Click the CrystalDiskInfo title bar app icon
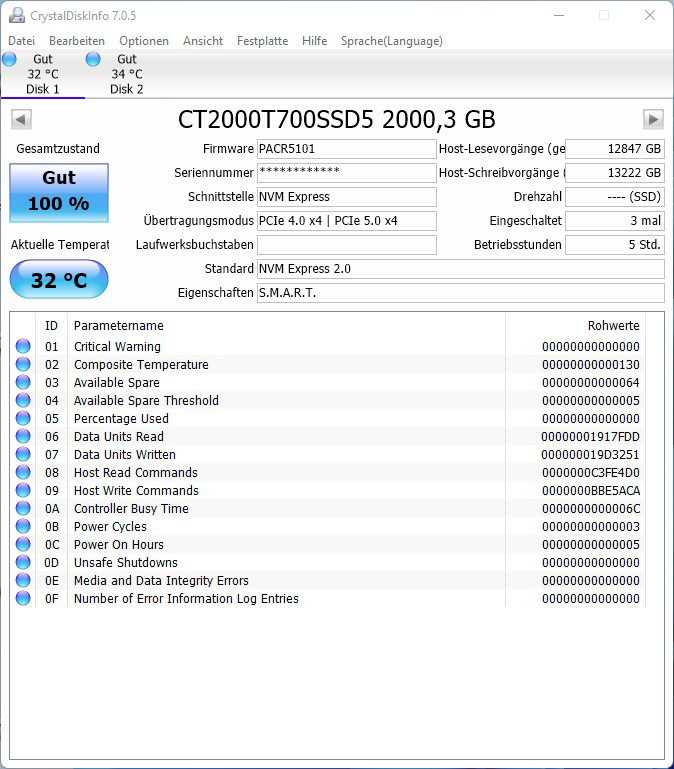This screenshot has width=674, height=769. coord(17,15)
